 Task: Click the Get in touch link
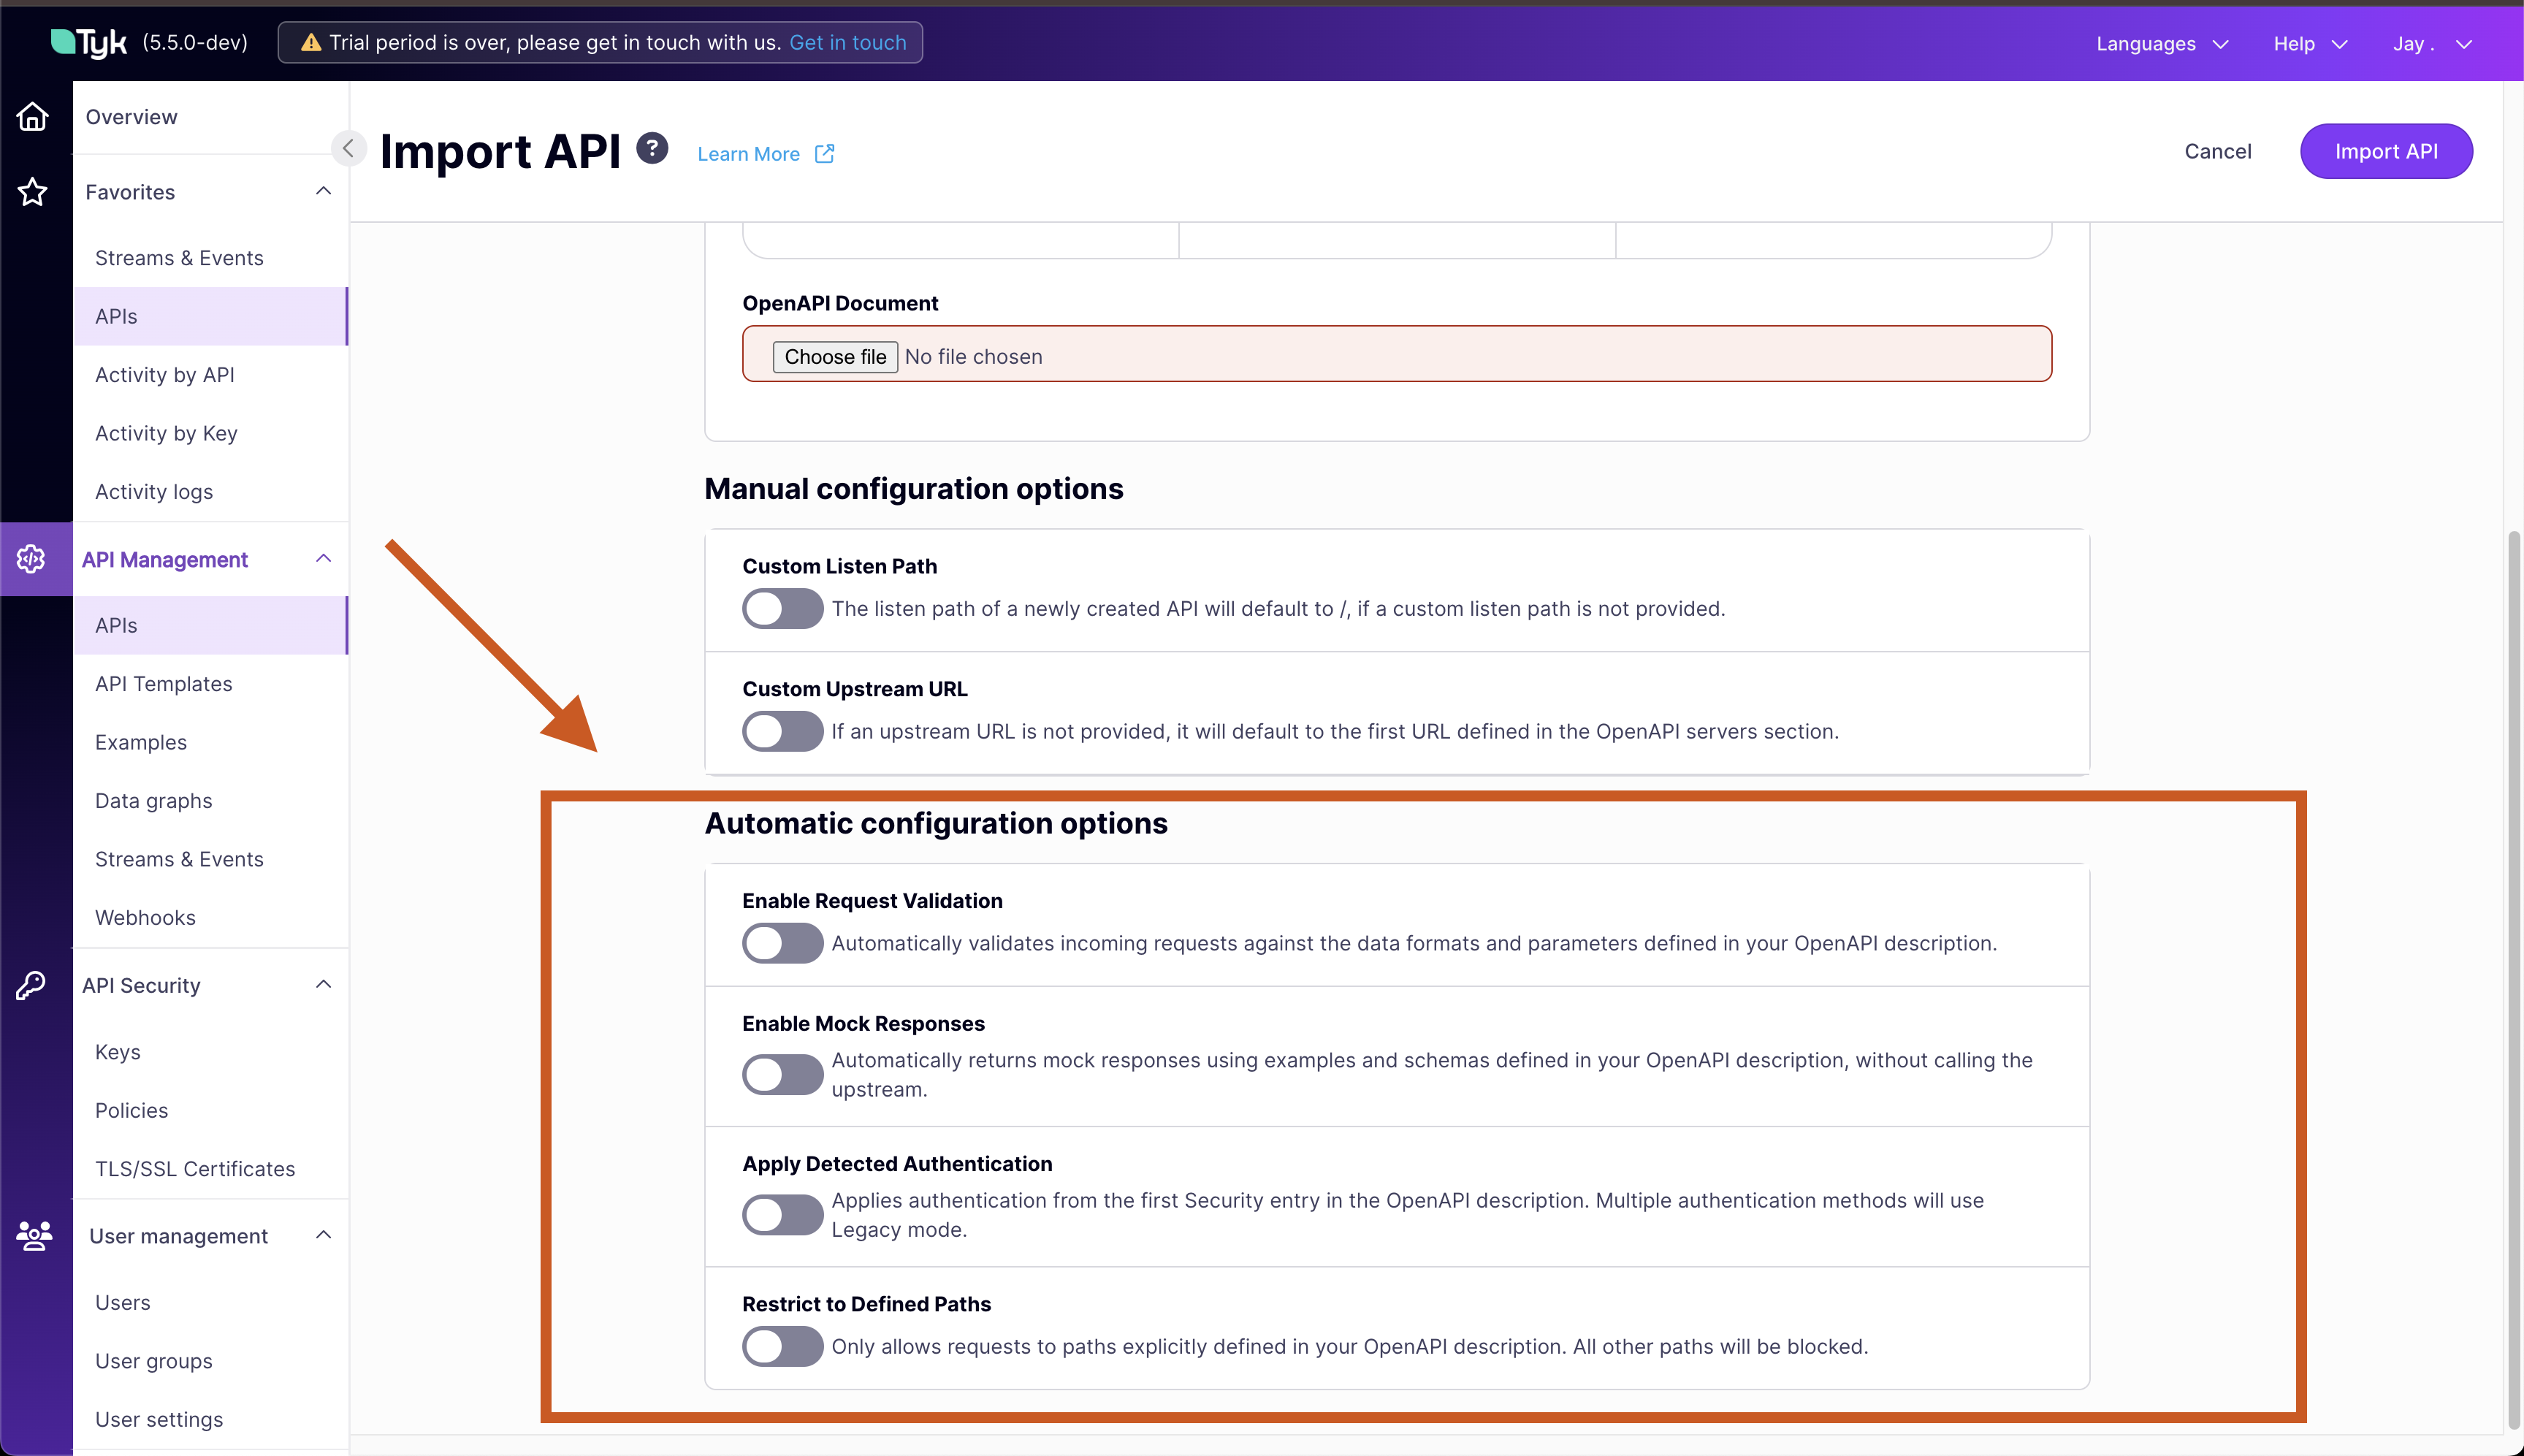(x=847, y=42)
